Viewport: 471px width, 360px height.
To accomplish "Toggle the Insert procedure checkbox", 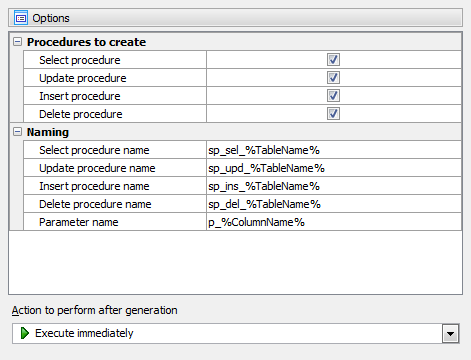I will (333, 96).
